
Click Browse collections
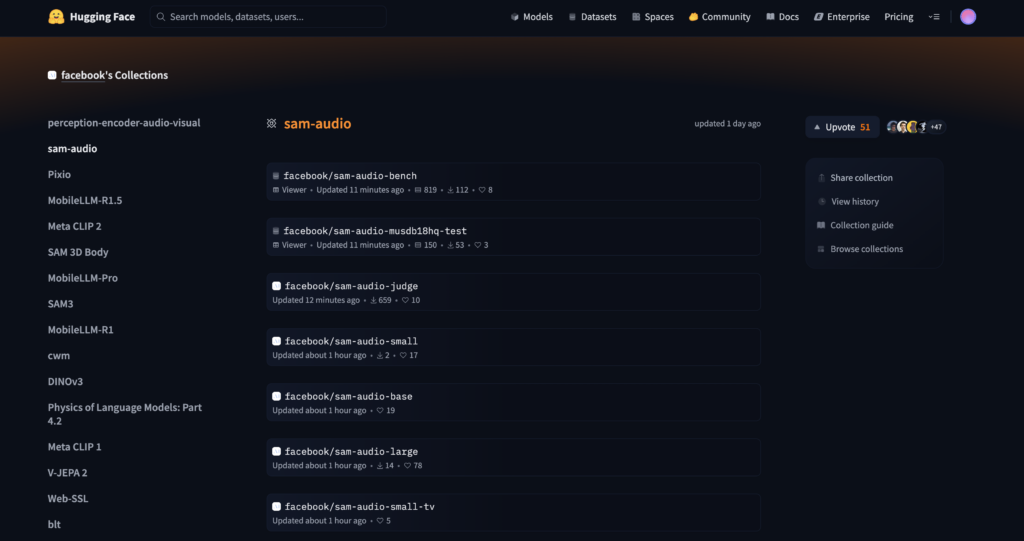coord(866,249)
